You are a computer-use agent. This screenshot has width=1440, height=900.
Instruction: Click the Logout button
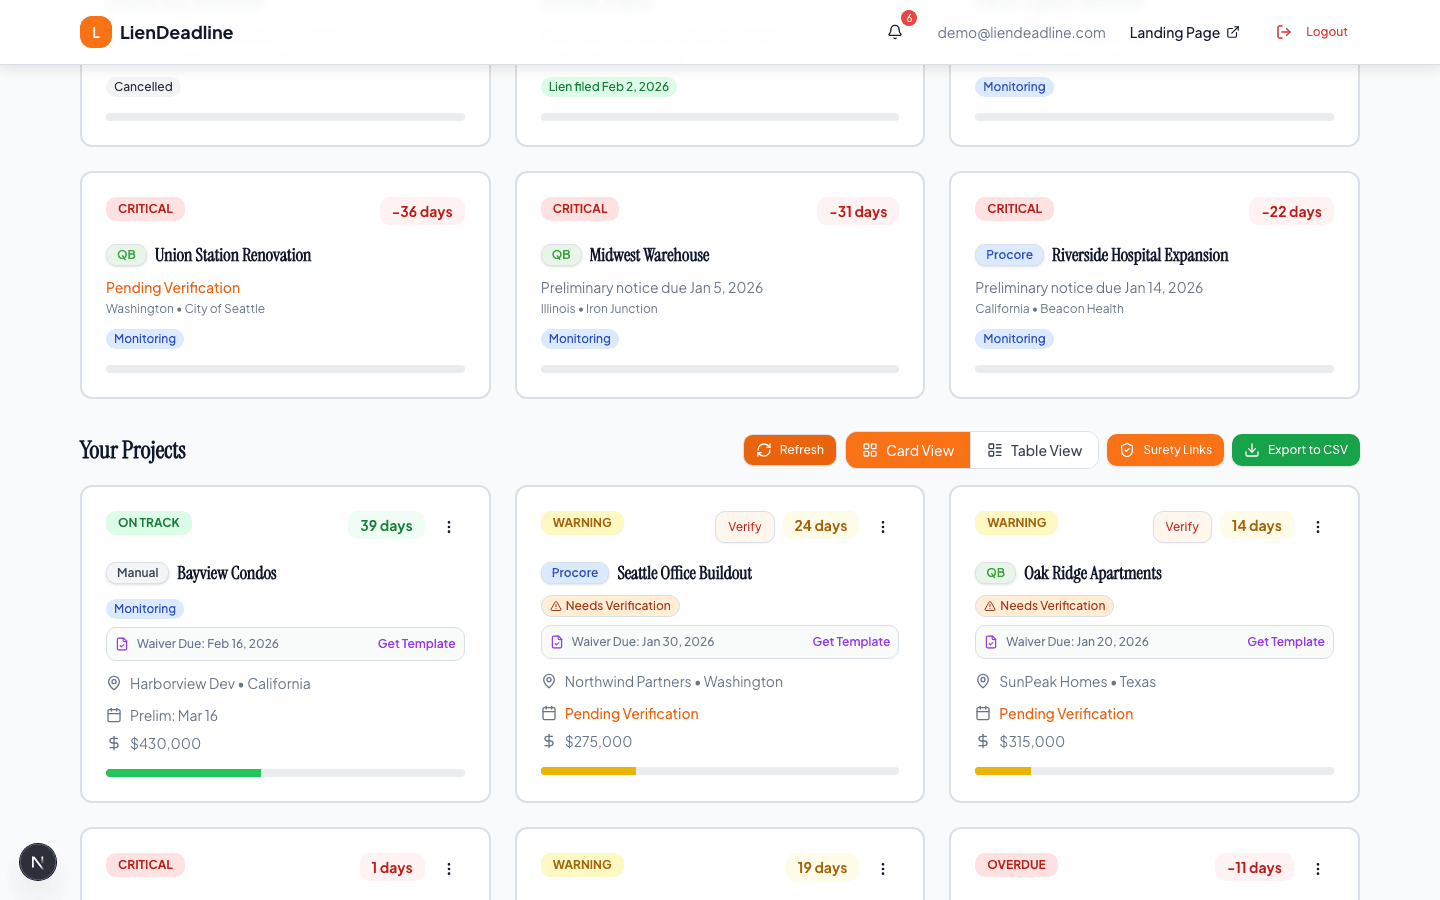(1312, 32)
